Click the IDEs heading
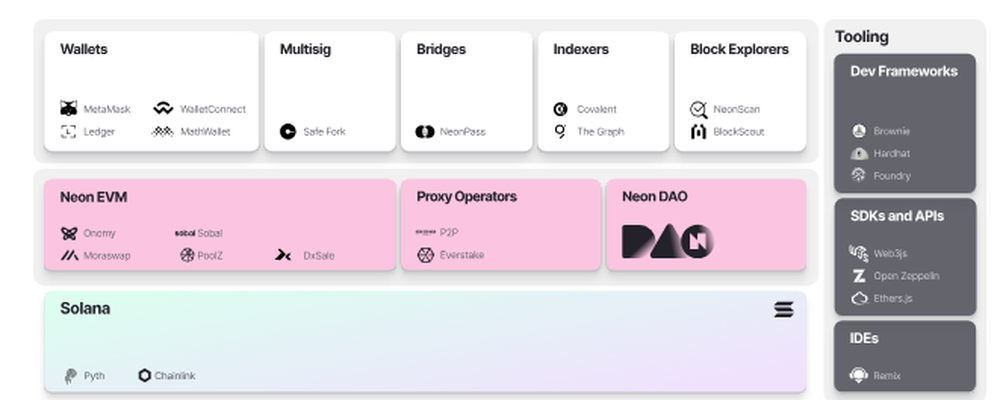Image resolution: width=1000 pixels, height=400 pixels. (x=864, y=338)
